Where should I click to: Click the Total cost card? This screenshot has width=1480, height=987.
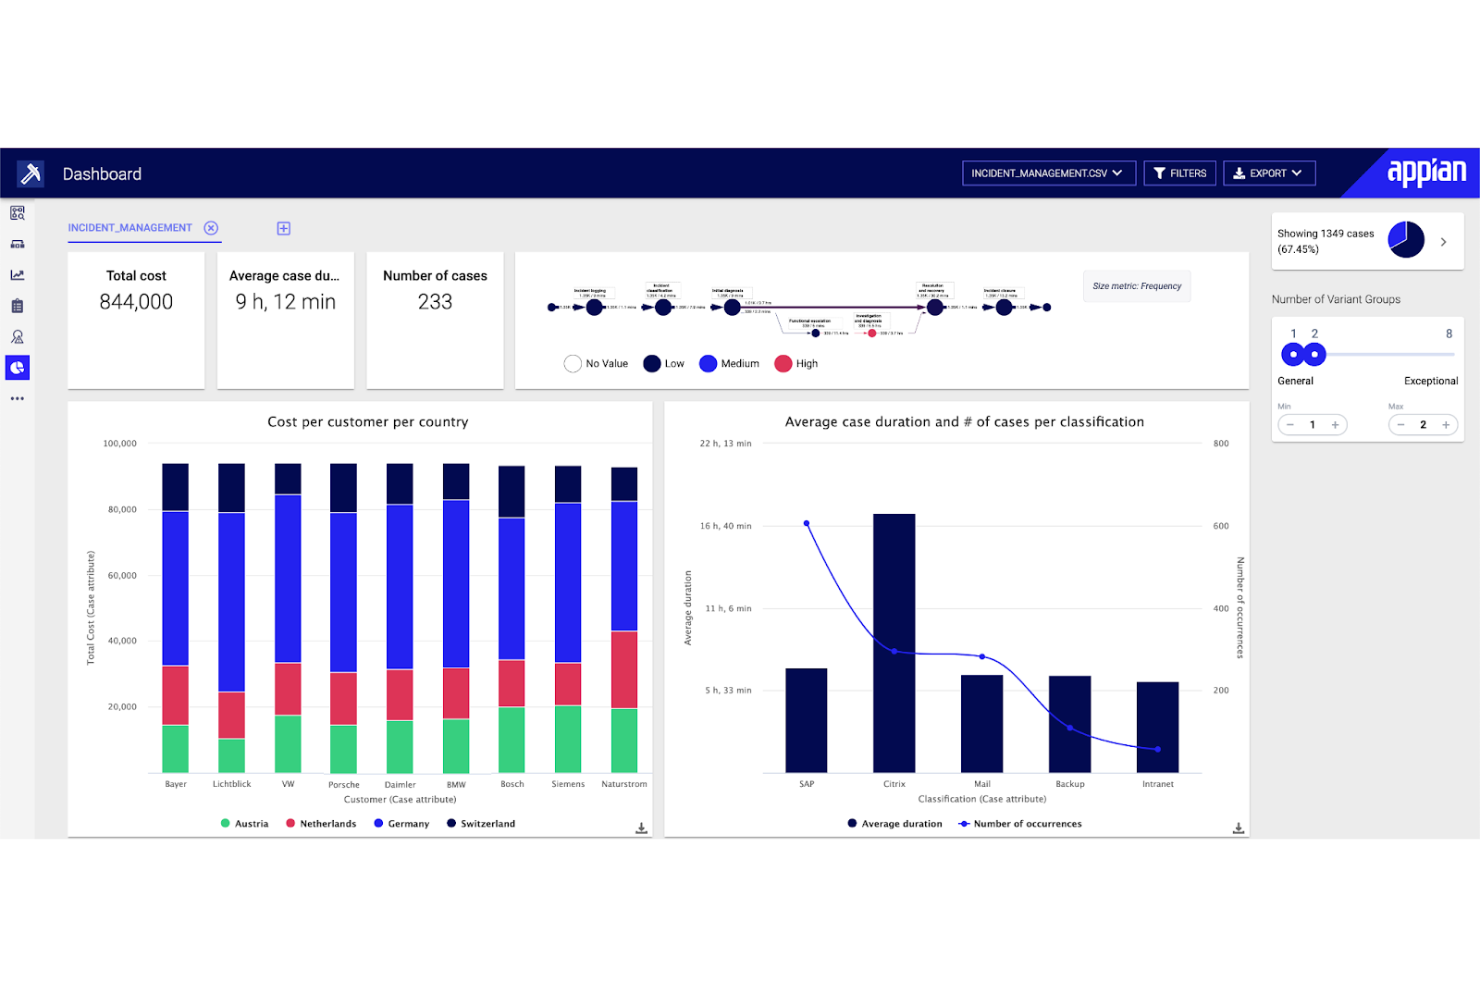click(136, 320)
